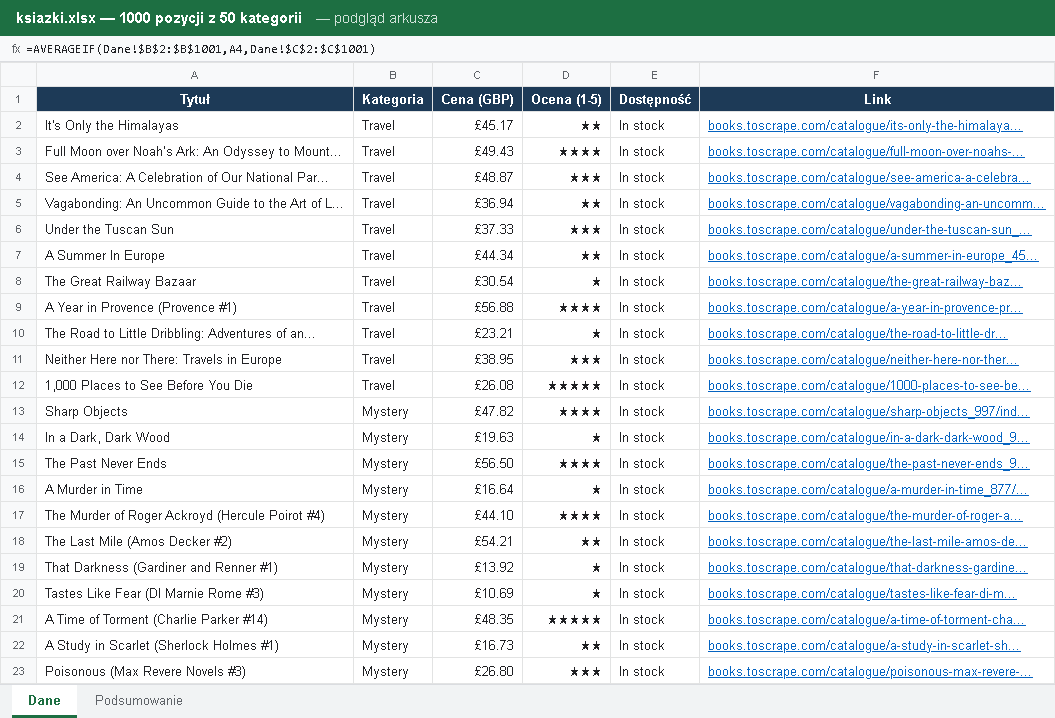Click the Ocena (1-5) header cell
Screen dimensions: 1055x718
pyautogui.click(x=567, y=100)
